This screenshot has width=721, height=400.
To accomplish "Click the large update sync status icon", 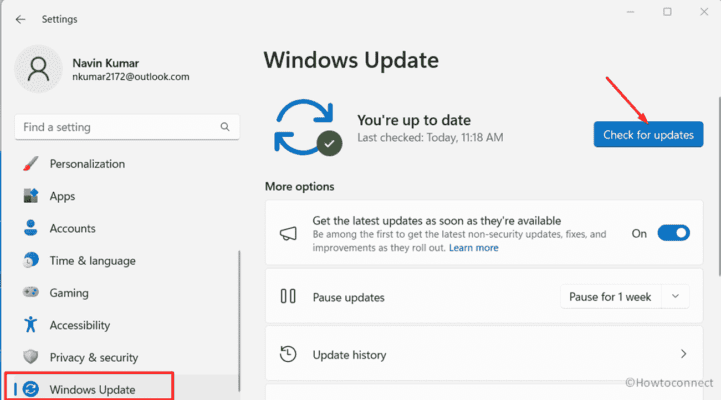I will coord(307,128).
